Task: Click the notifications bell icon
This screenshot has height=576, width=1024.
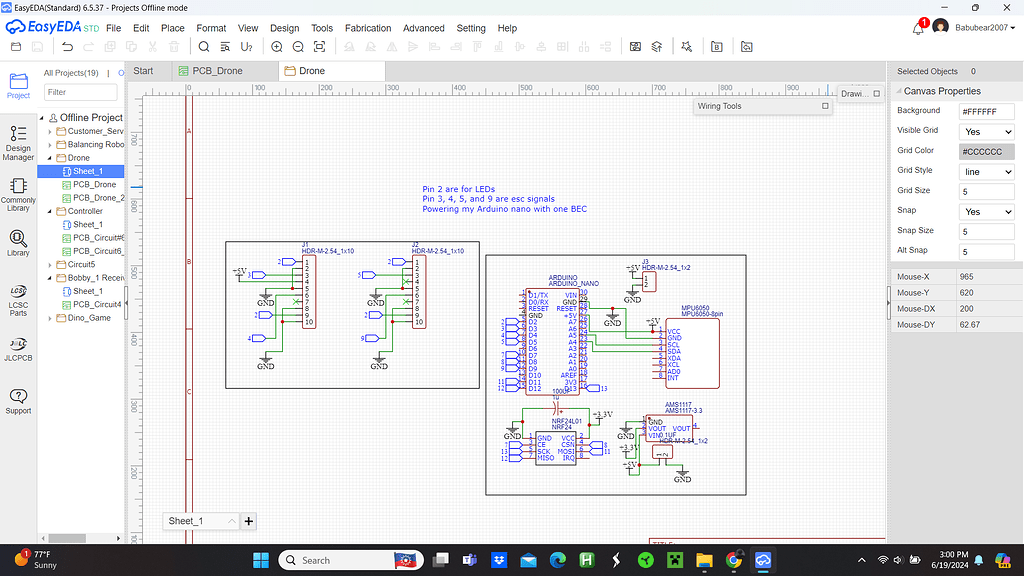Action: [x=918, y=28]
